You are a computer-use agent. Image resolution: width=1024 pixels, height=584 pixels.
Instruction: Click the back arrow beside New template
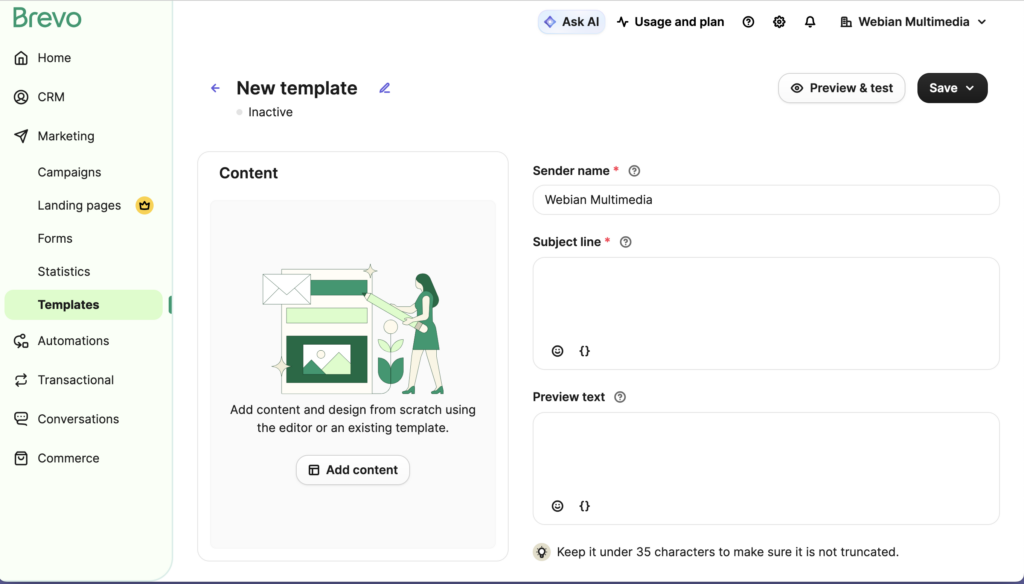215,88
